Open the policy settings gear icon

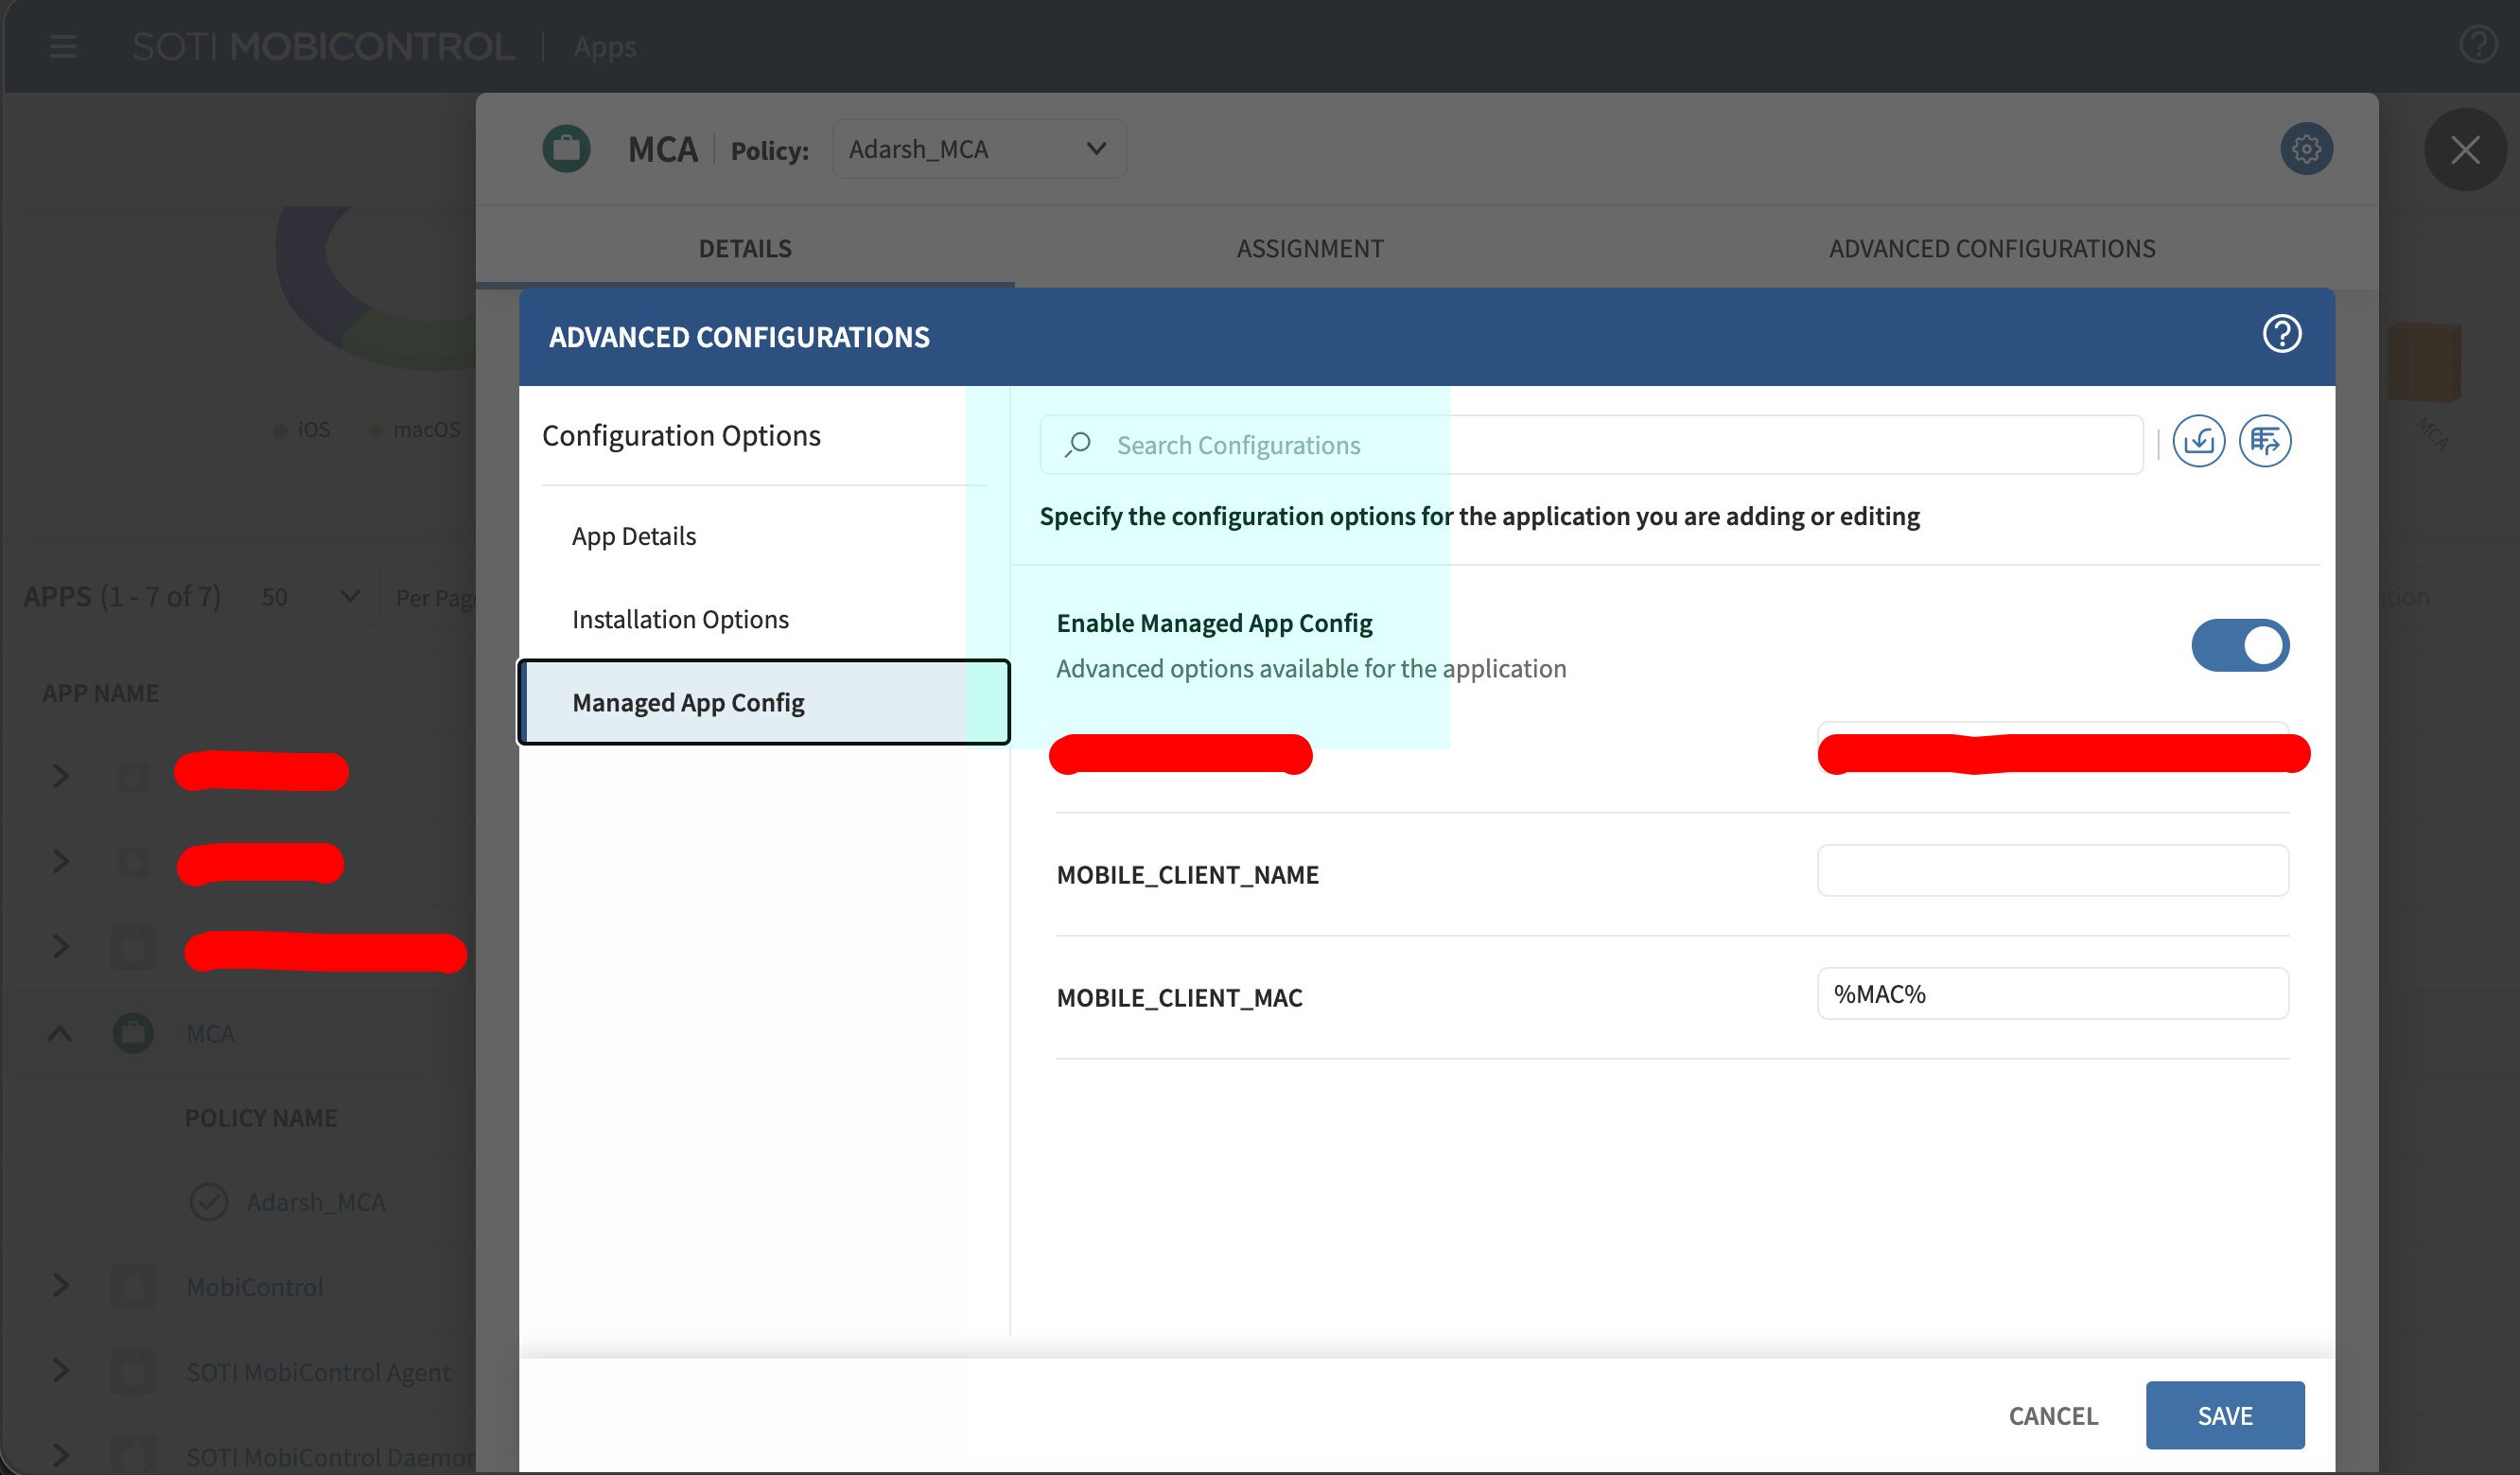[x=2306, y=149]
